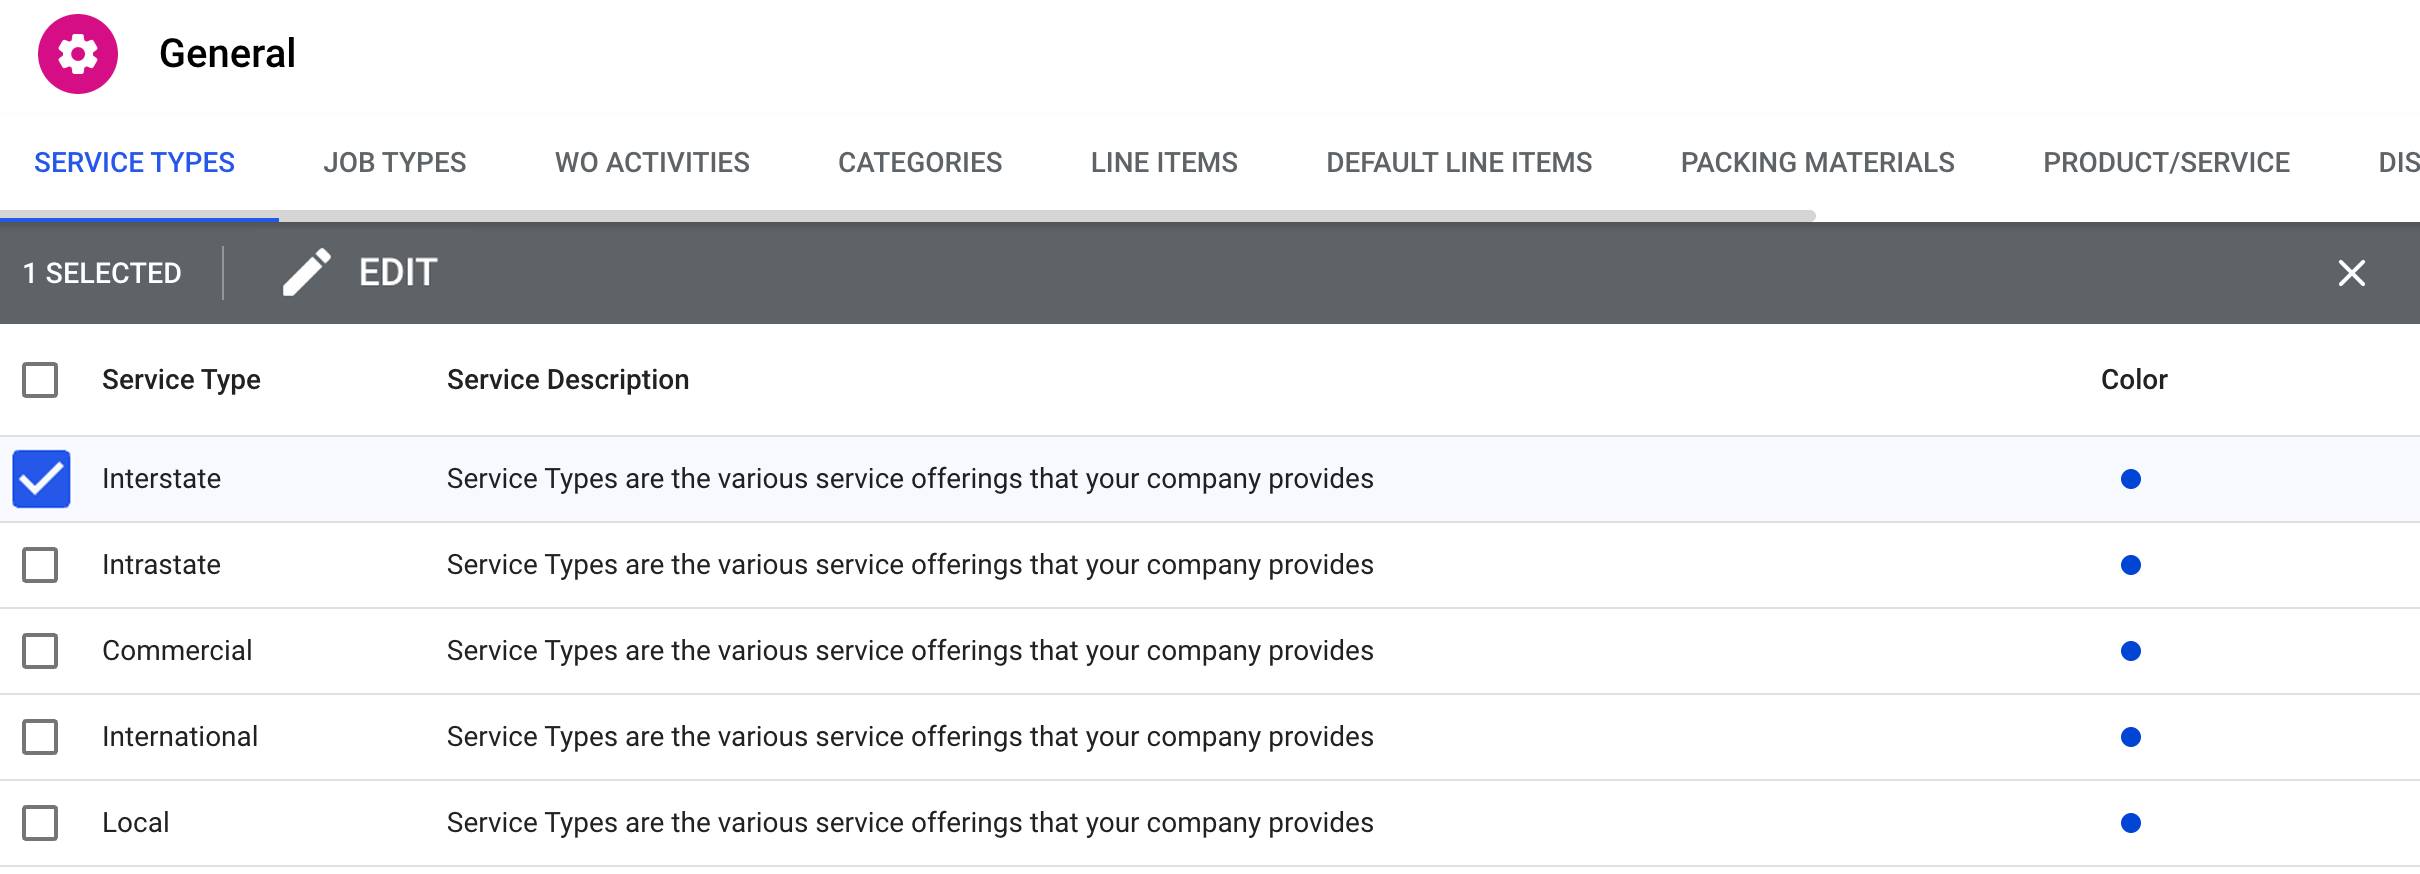The width and height of the screenshot is (2420, 874).
Task: Tick the International row checkbox
Action: 40,737
